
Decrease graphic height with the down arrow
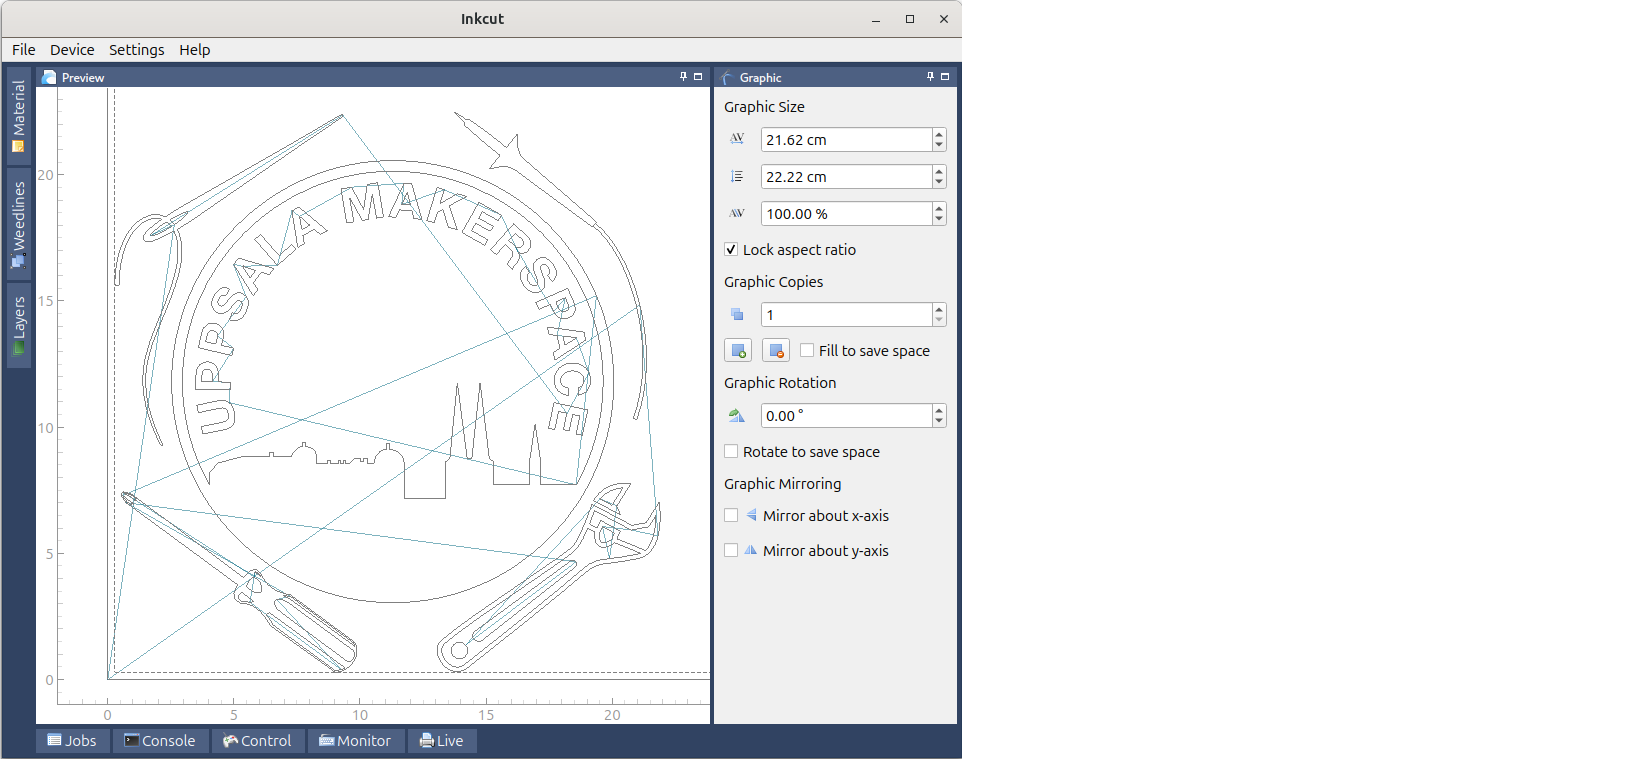pyautogui.click(x=939, y=183)
